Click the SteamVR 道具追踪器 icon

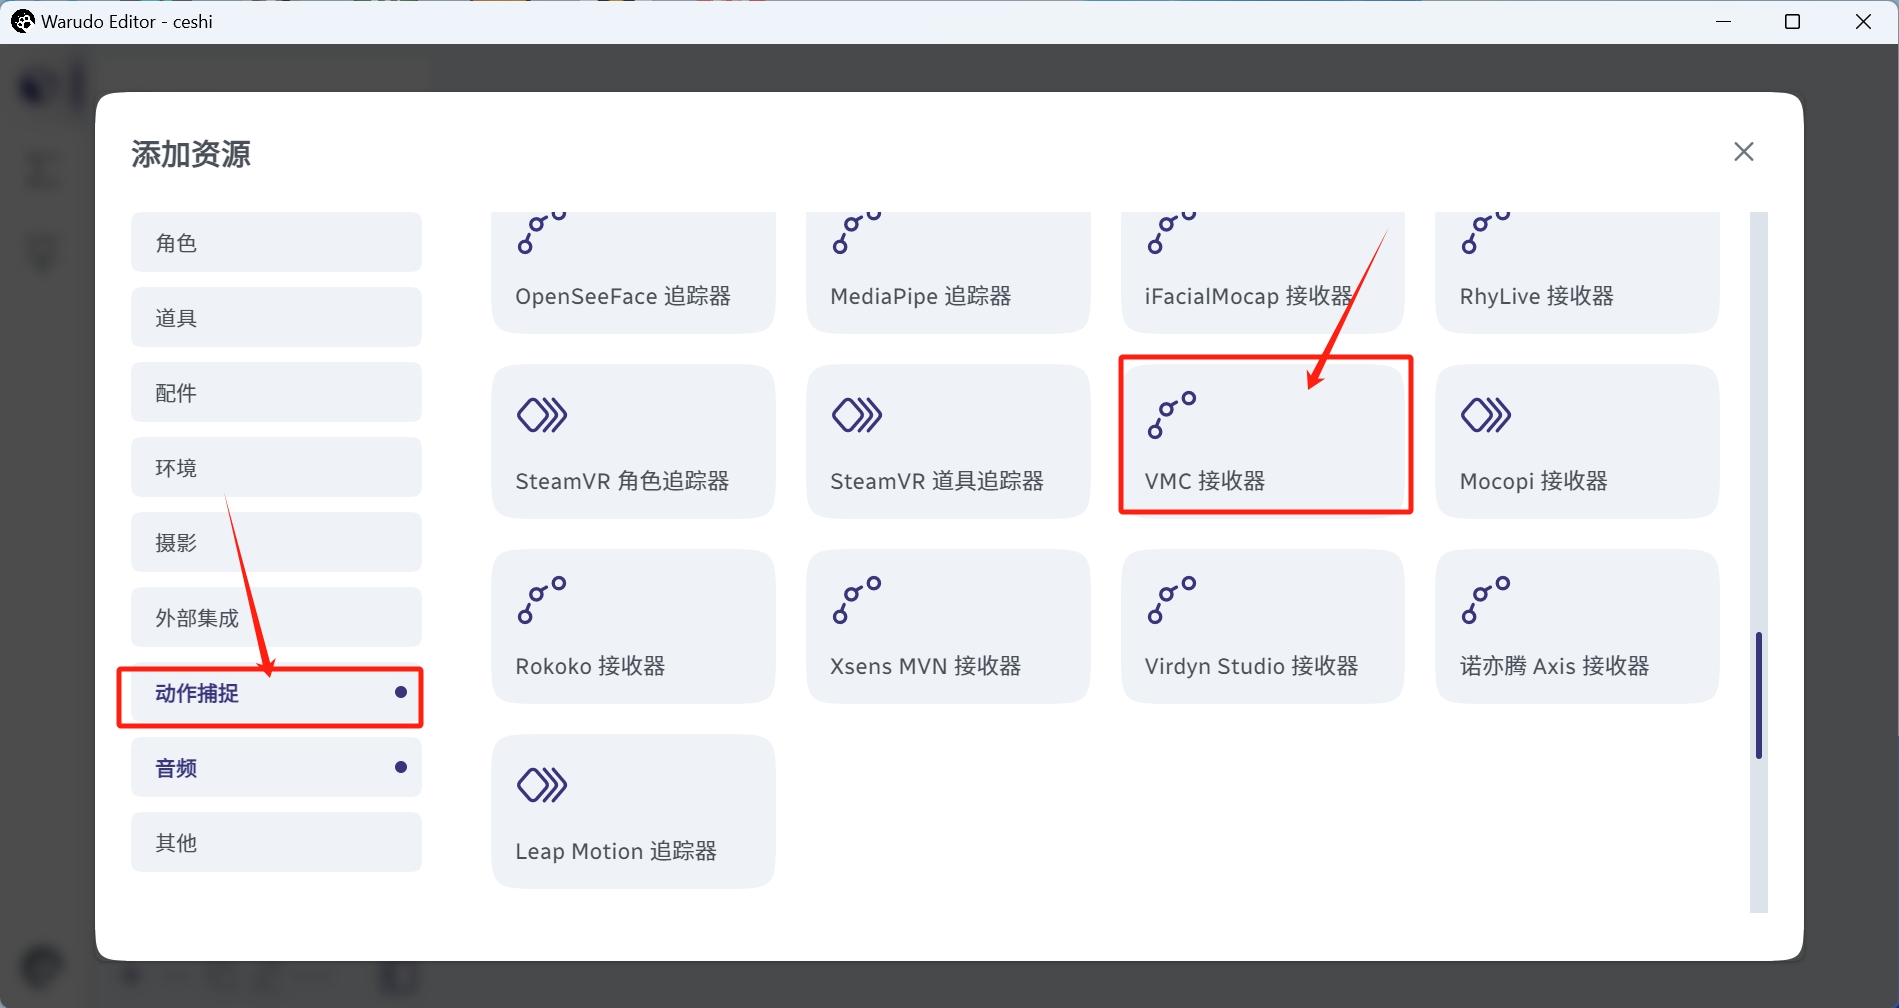pyautogui.click(x=857, y=415)
